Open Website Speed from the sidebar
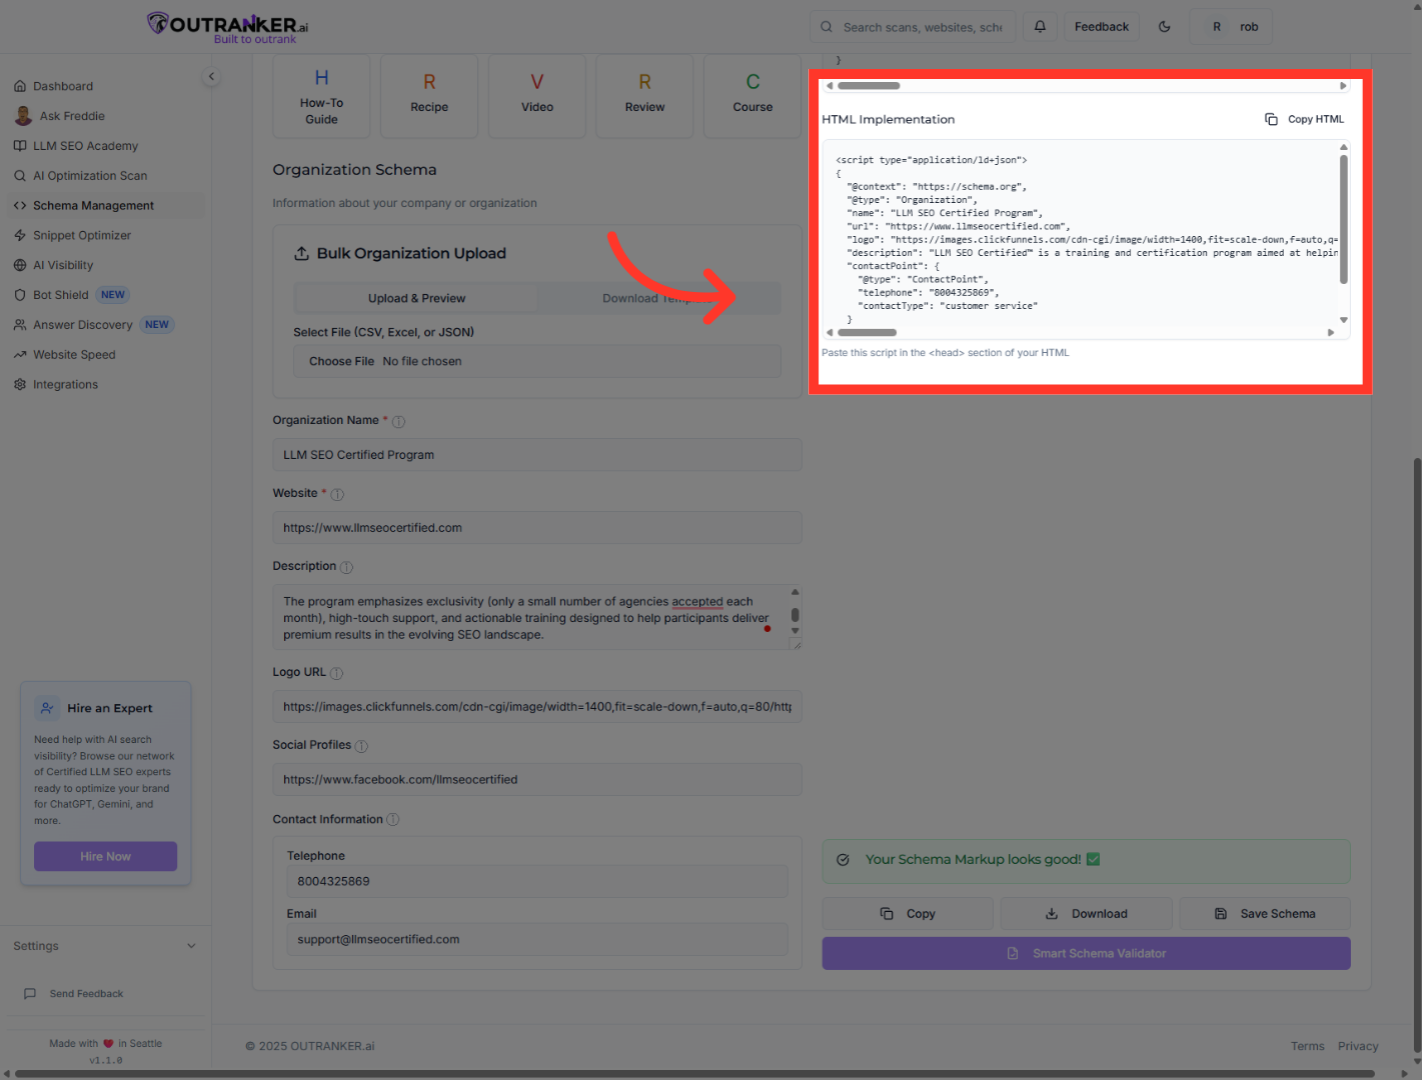This screenshot has height=1080, width=1422. pyautogui.click(x=74, y=354)
